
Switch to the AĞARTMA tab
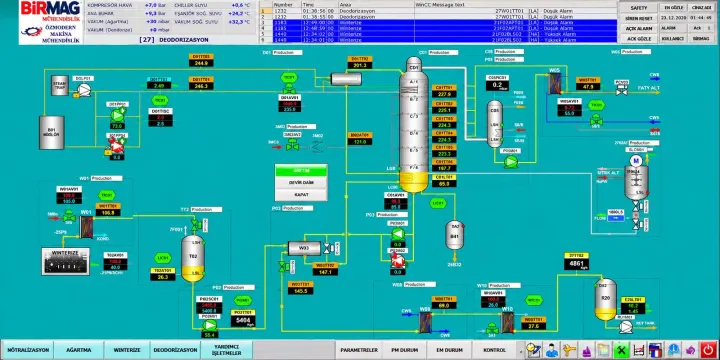point(79,350)
